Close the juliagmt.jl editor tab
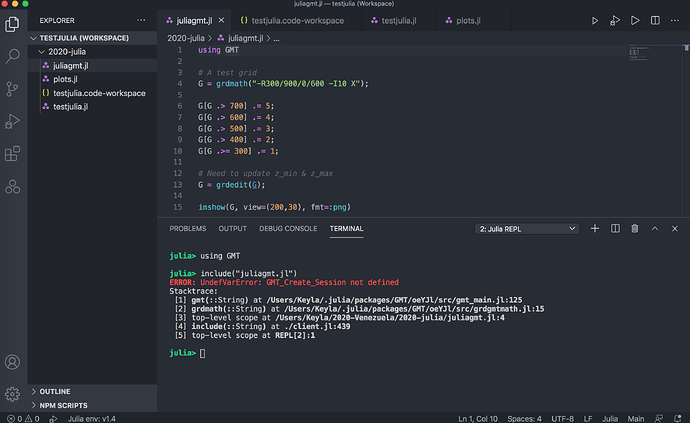The width and height of the screenshot is (690, 423). click(221, 20)
